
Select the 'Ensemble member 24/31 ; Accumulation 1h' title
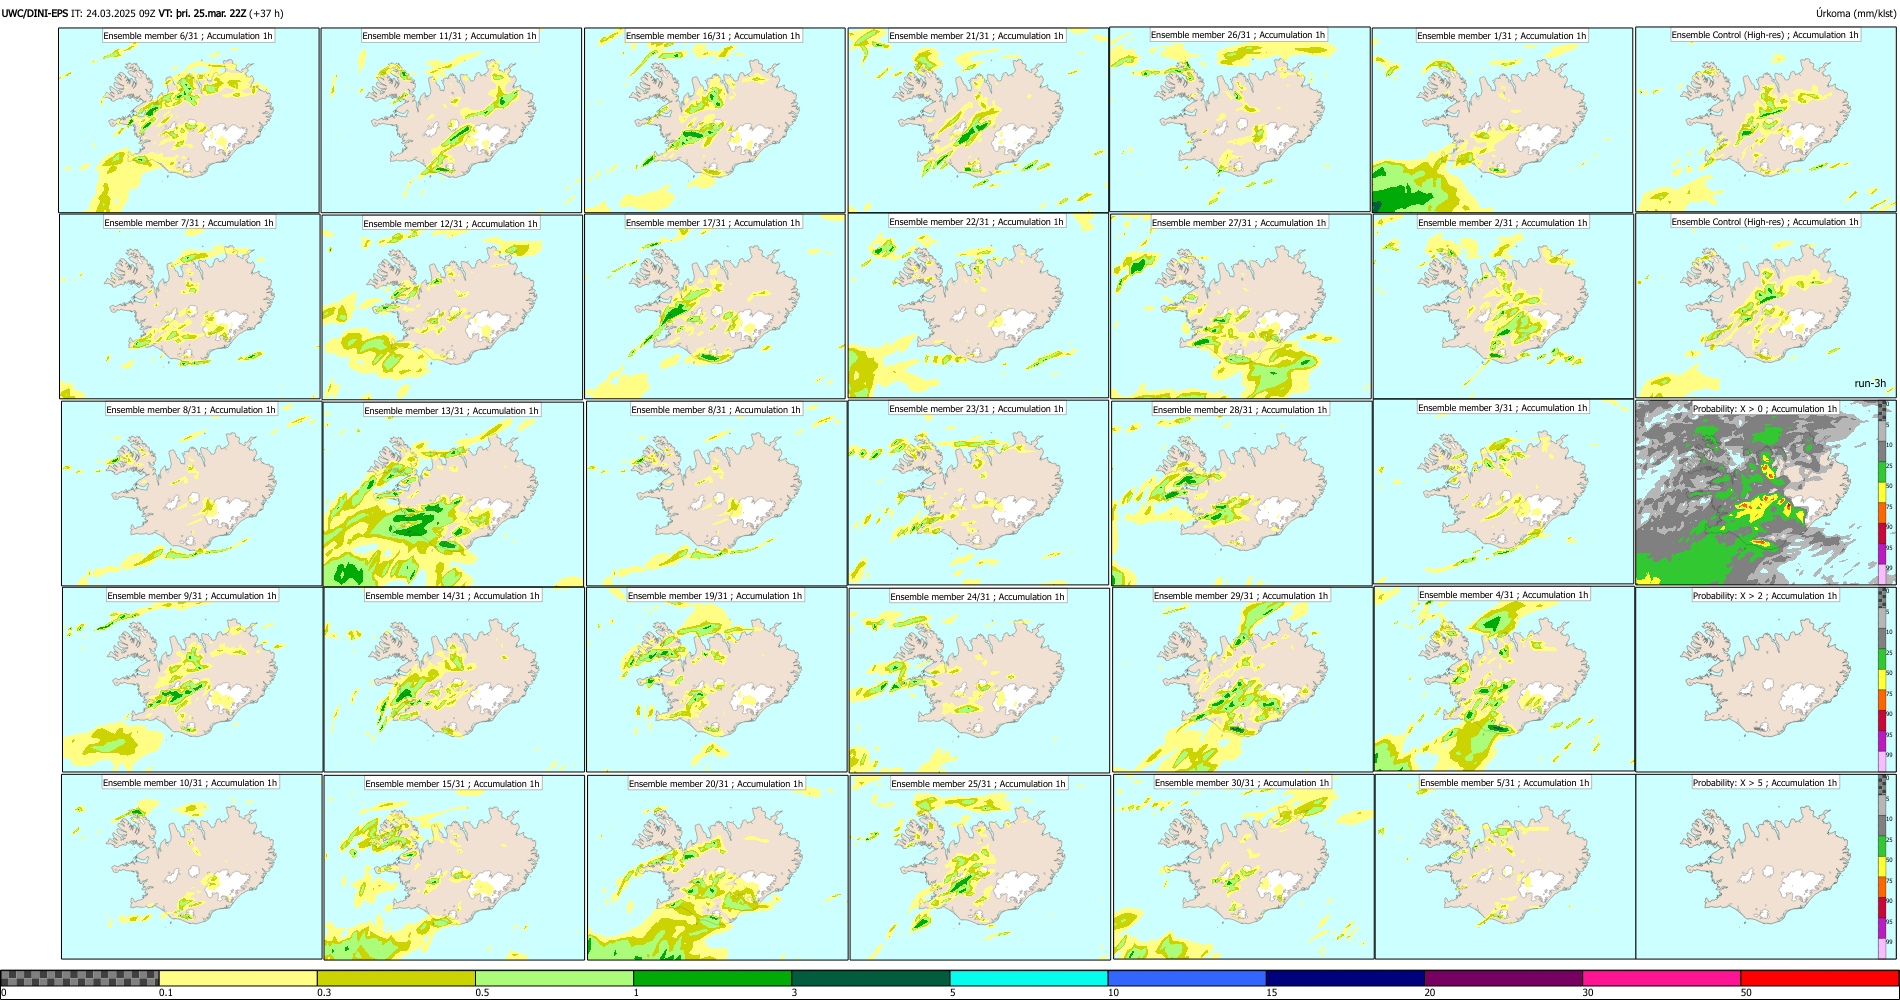click(x=977, y=597)
